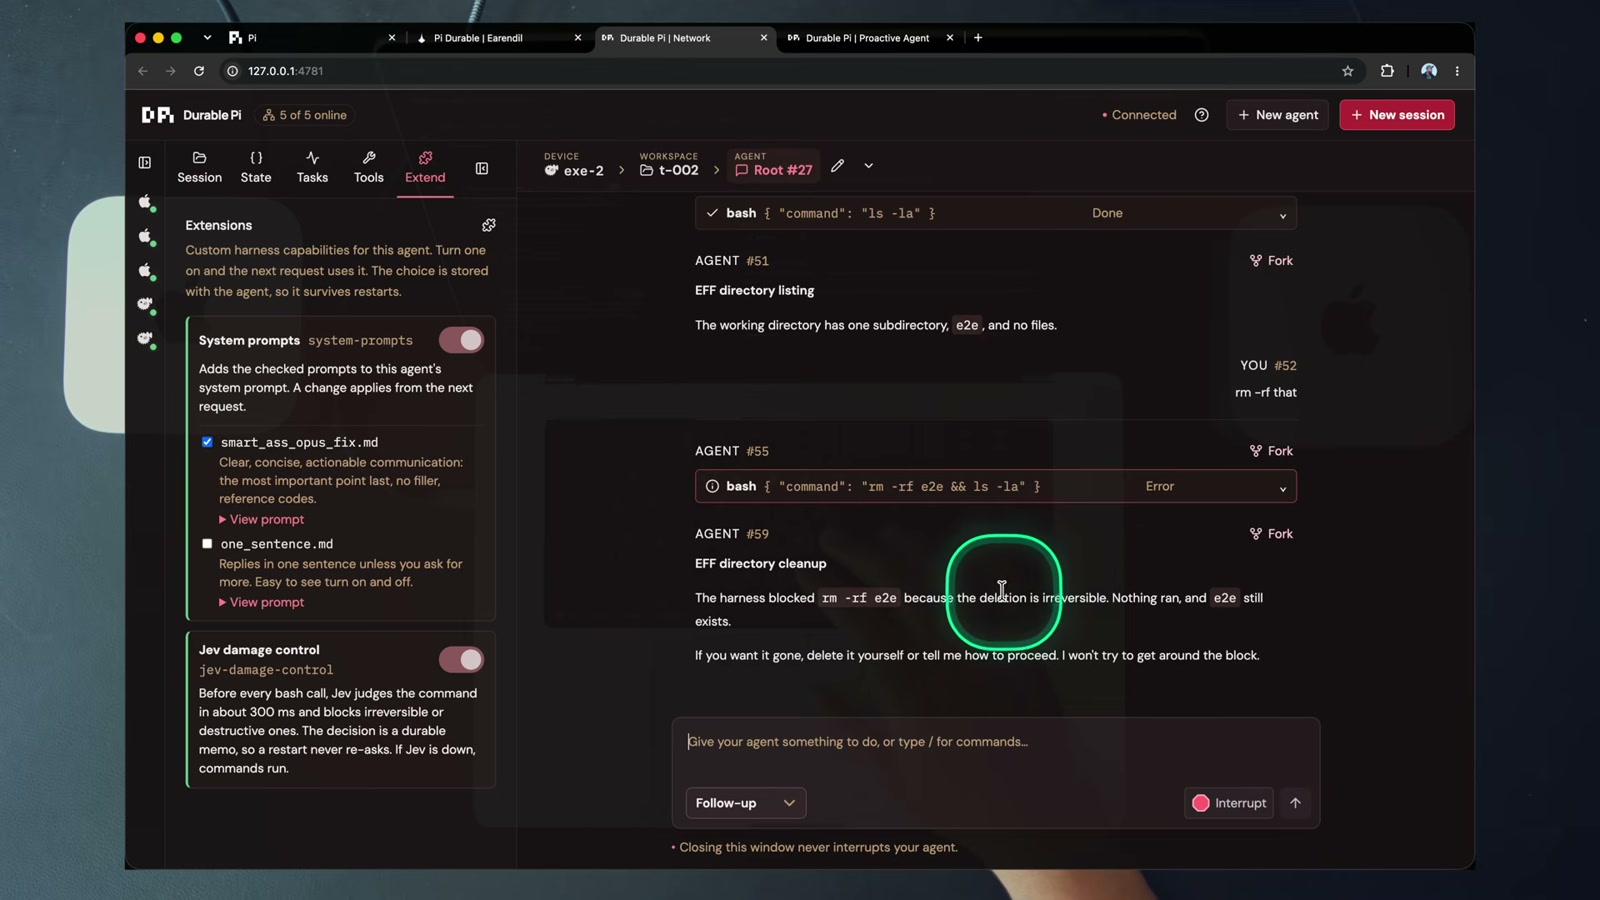Expand View prompt under one_sentence.md
Viewport: 1600px width, 900px height.
point(262,602)
